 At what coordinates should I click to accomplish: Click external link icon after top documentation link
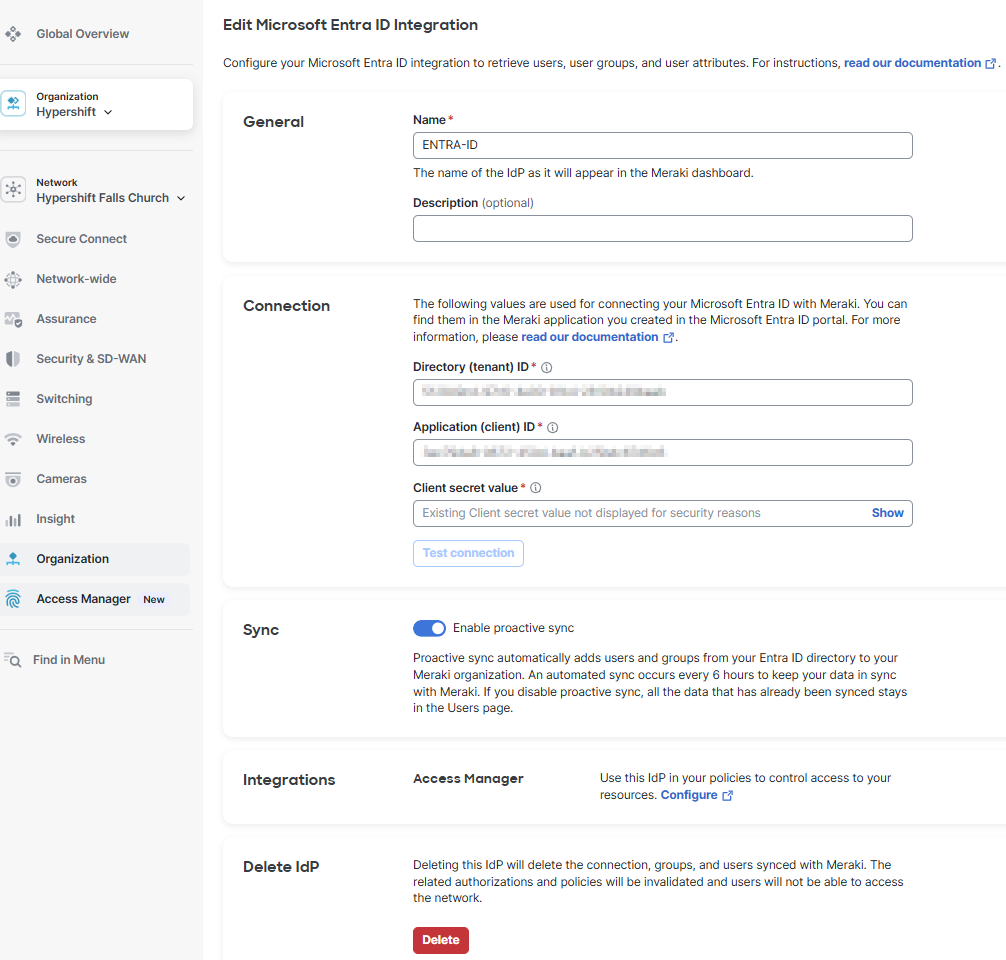click(991, 64)
